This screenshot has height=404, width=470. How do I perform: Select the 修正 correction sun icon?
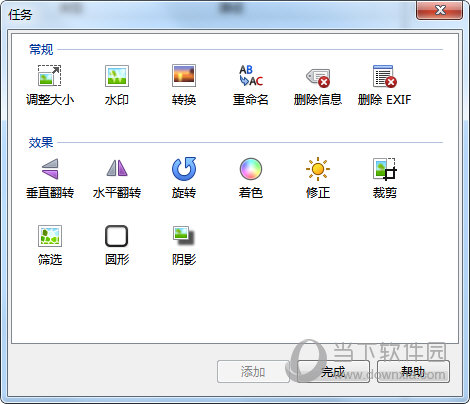318,169
